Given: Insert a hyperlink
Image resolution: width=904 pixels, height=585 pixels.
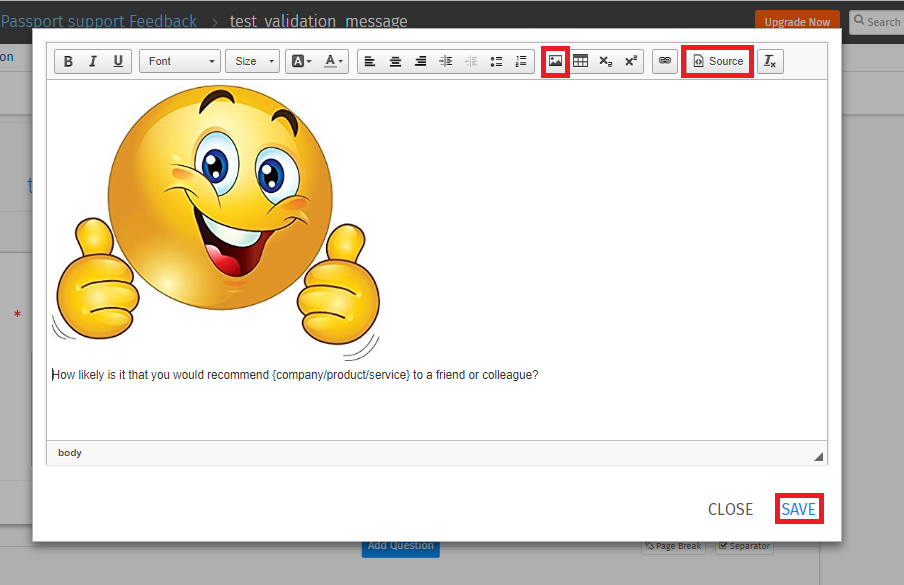Looking at the screenshot, I should coord(664,62).
